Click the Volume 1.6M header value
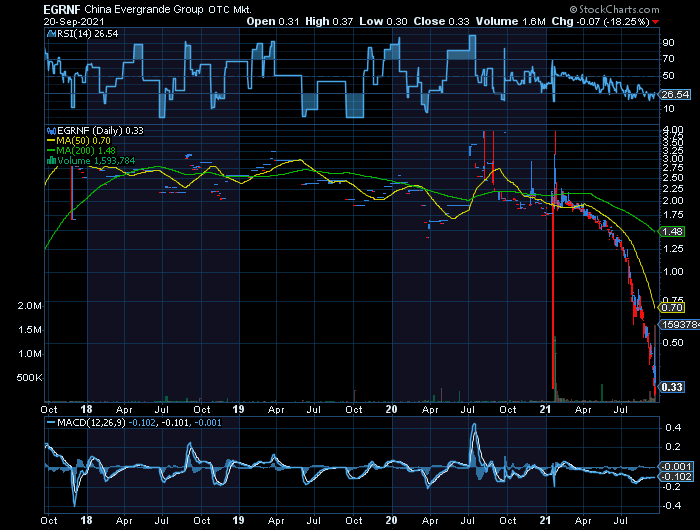Image resolution: width=700 pixels, height=530 pixels. tap(510, 21)
